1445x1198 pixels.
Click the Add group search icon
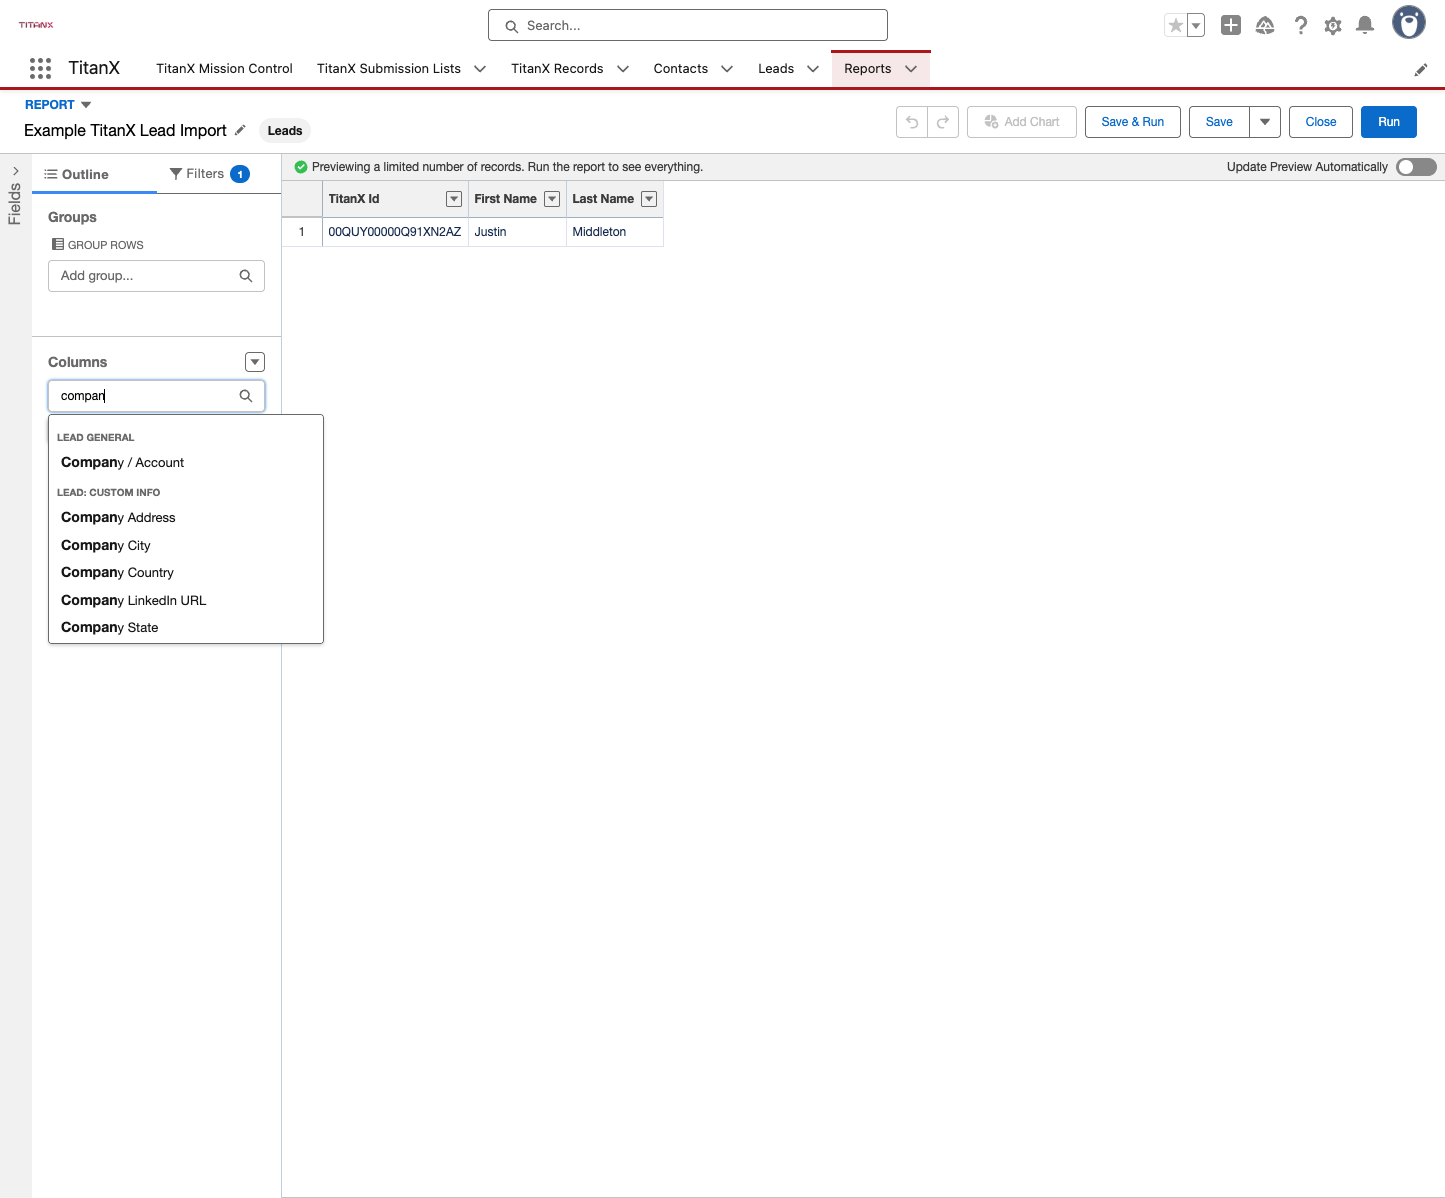[x=246, y=276]
